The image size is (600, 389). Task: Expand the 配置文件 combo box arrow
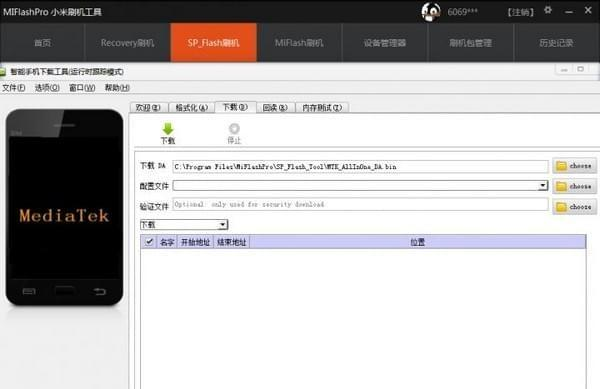[x=543, y=186]
